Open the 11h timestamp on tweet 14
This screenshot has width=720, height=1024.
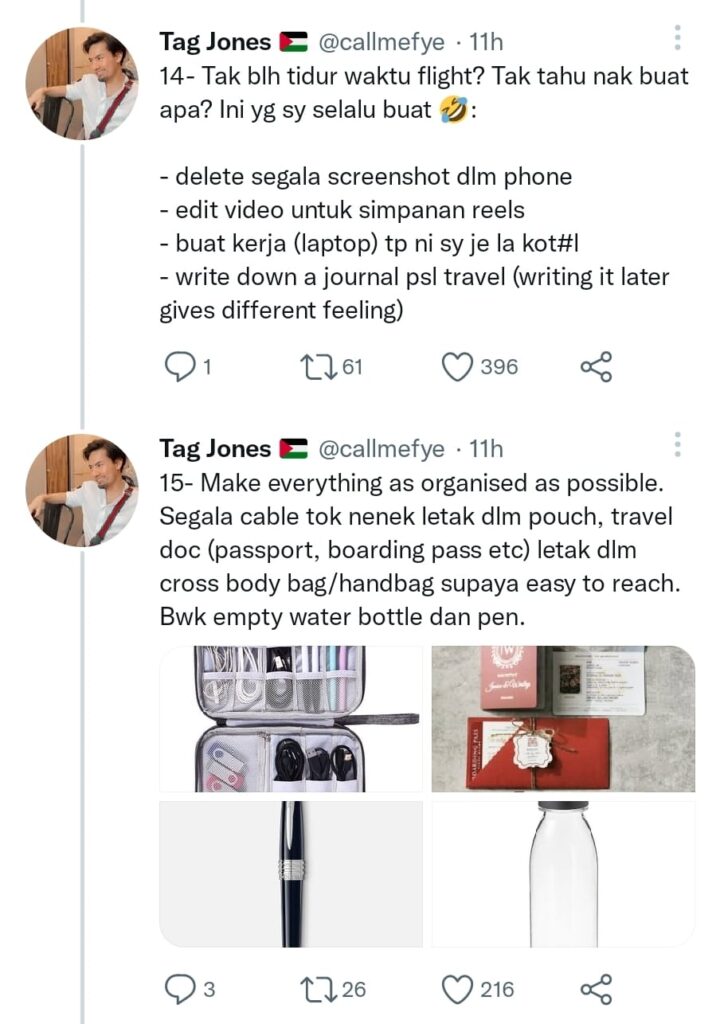pos(486,42)
